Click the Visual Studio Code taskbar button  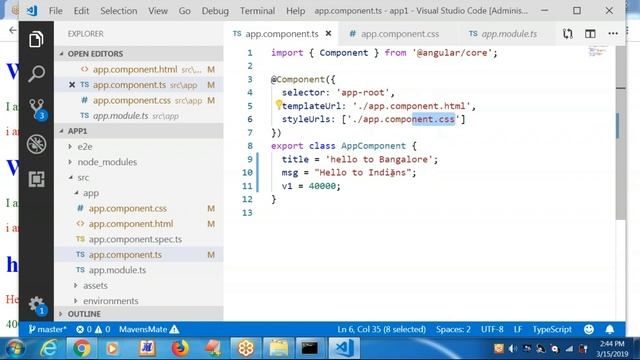343,348
